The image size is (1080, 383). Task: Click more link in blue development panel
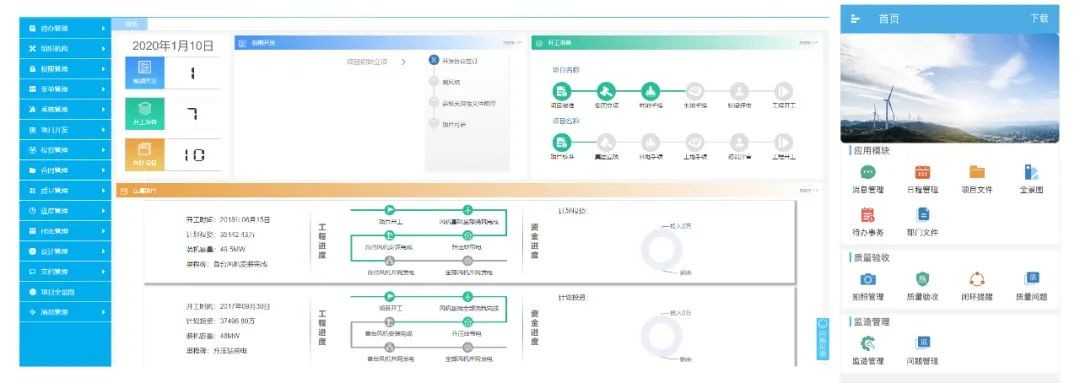(512, 43)
